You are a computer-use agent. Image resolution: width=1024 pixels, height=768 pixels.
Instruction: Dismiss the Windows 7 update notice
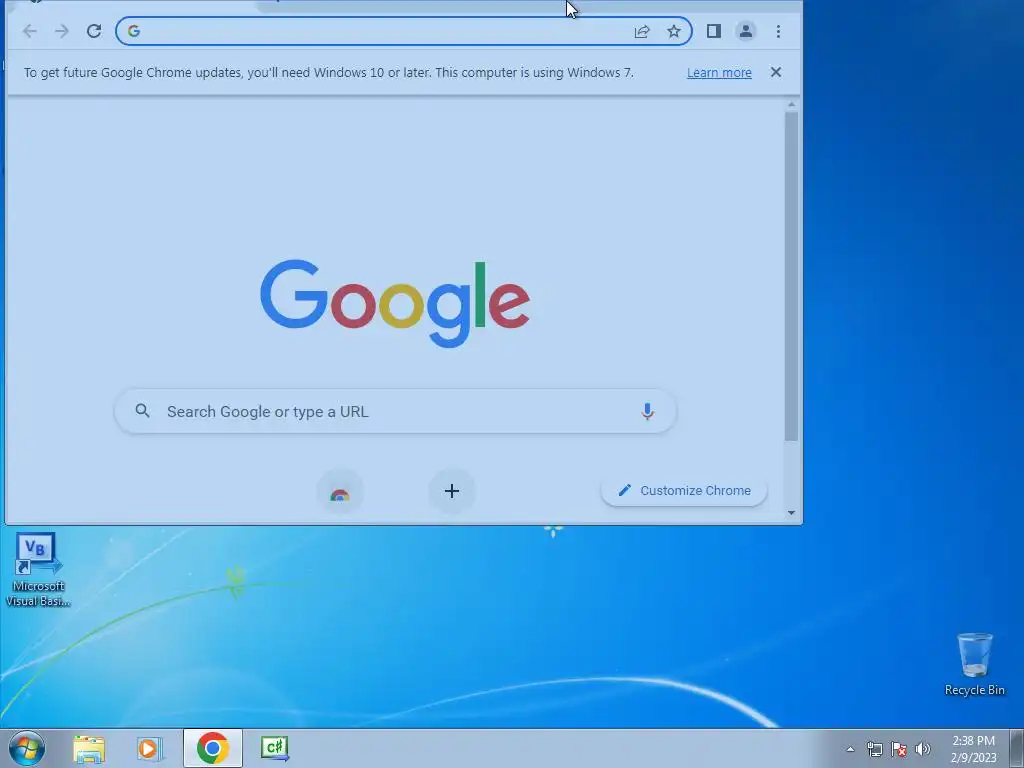point(776,72)
